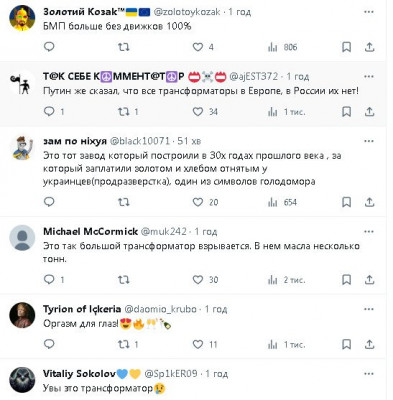
Task: Open Vitaliy Sokolov's profile name
Action: click(79, 374)
